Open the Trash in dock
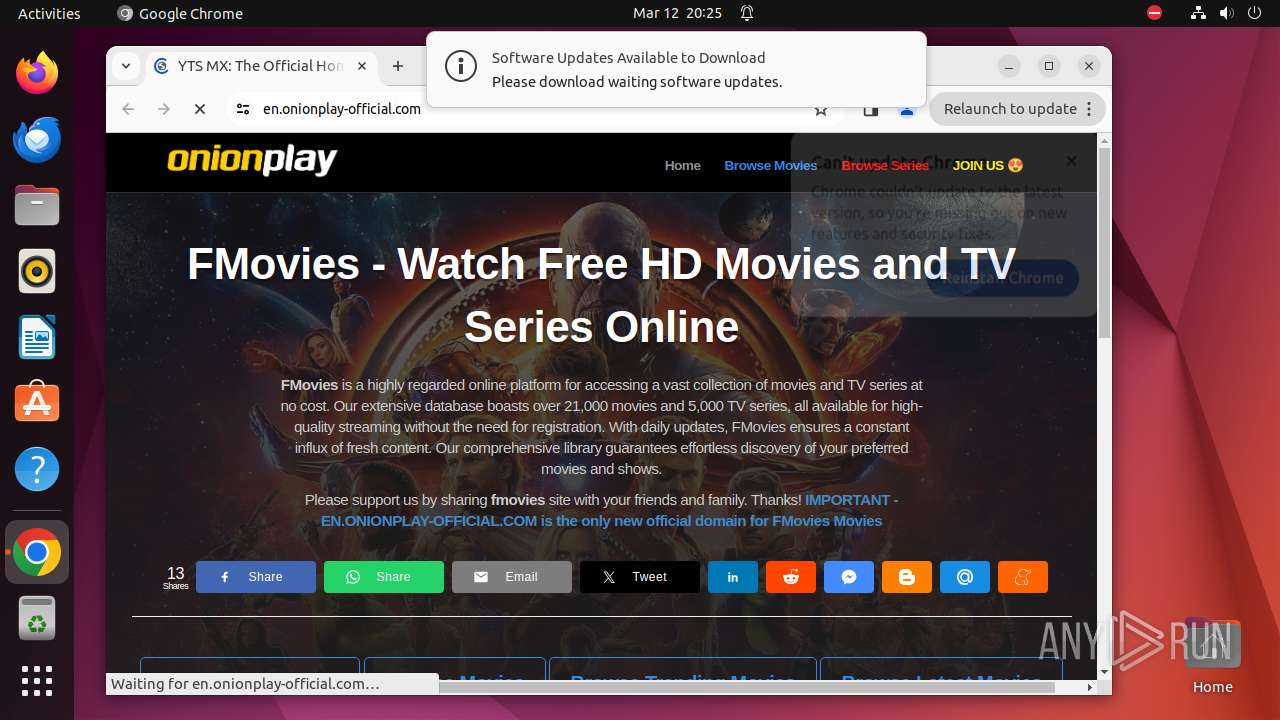1280x720 pixels. [x=37, y=618]
